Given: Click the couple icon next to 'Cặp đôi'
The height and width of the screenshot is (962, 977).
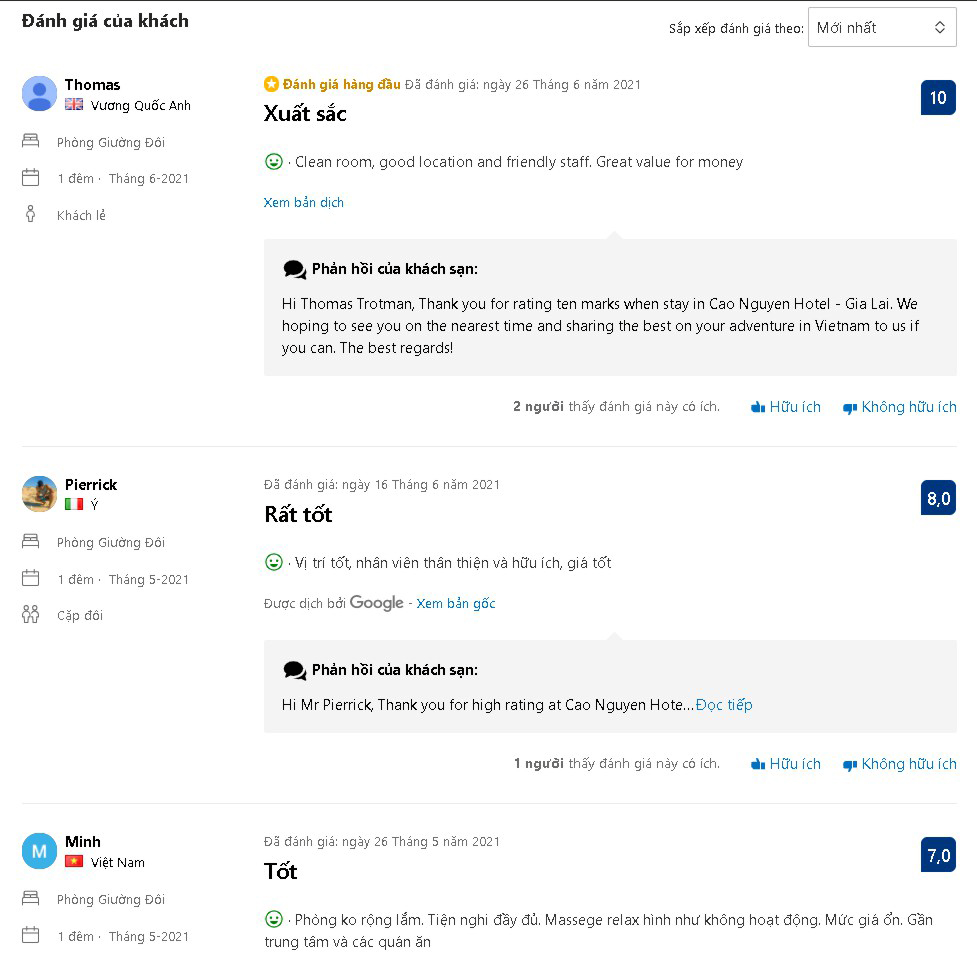Looking at the screenshot, I should pyautogui.click(x=30, y=614).
